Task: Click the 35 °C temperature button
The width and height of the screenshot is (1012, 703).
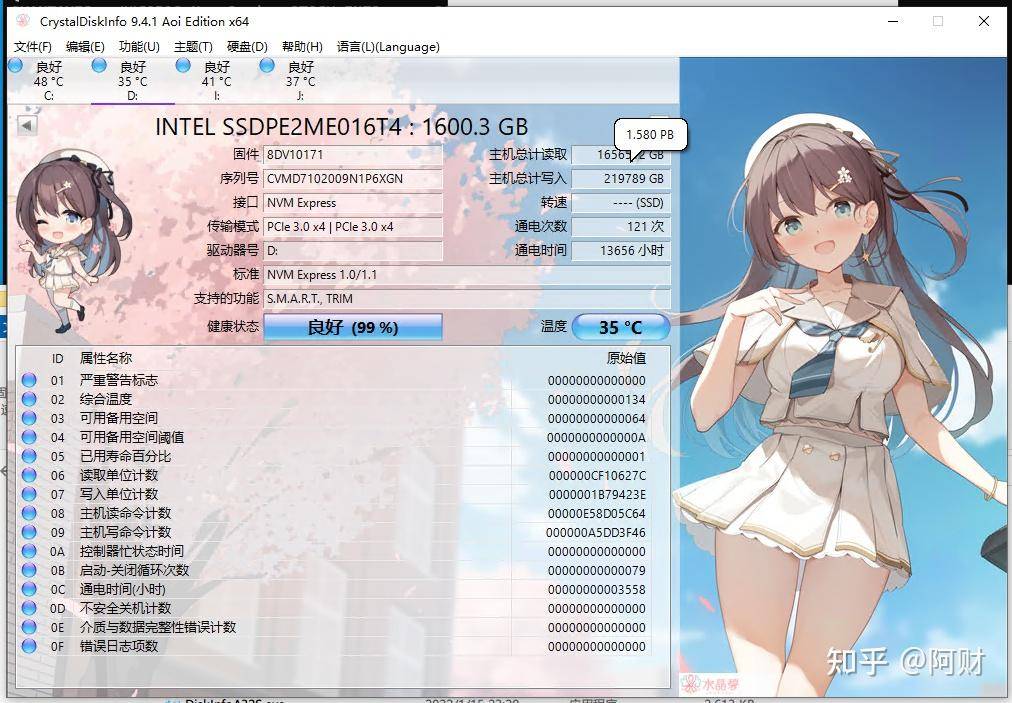Action: (x=620, y=327)
